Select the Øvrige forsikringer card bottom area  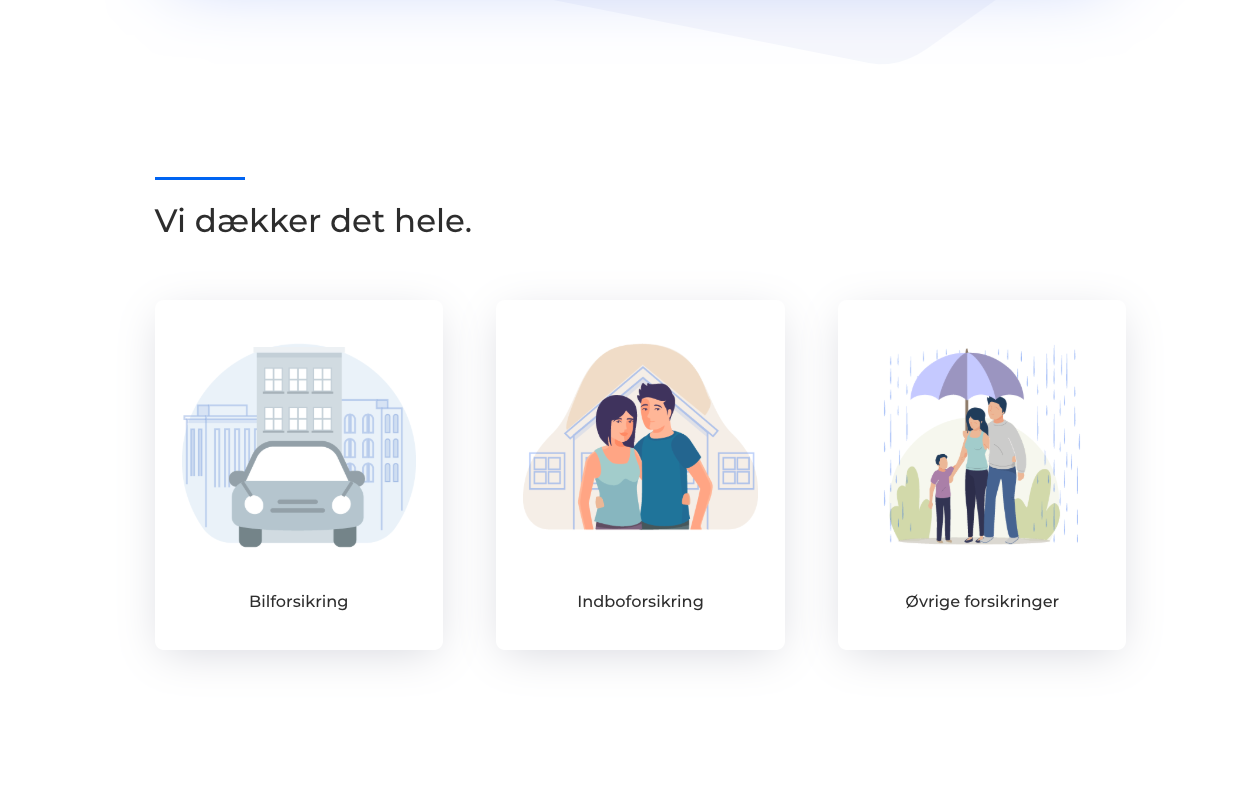coord(982,632)
